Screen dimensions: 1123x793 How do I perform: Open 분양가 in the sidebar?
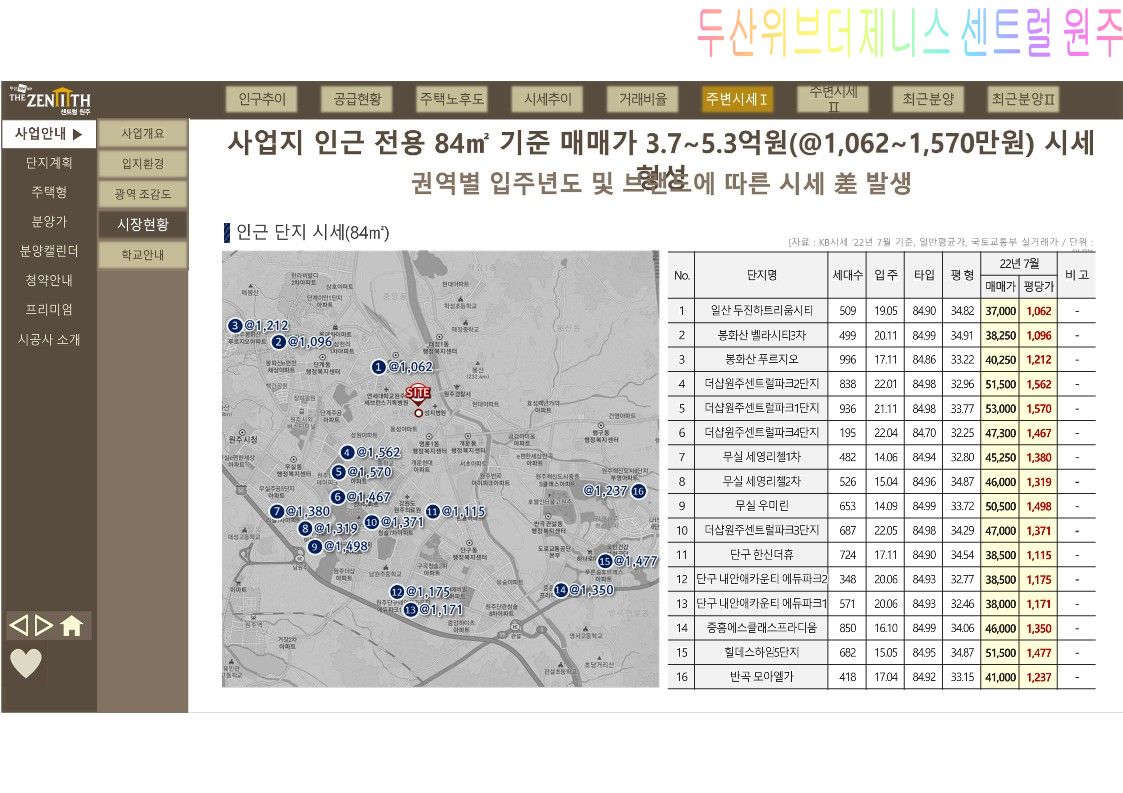click(x=49, y=221)
